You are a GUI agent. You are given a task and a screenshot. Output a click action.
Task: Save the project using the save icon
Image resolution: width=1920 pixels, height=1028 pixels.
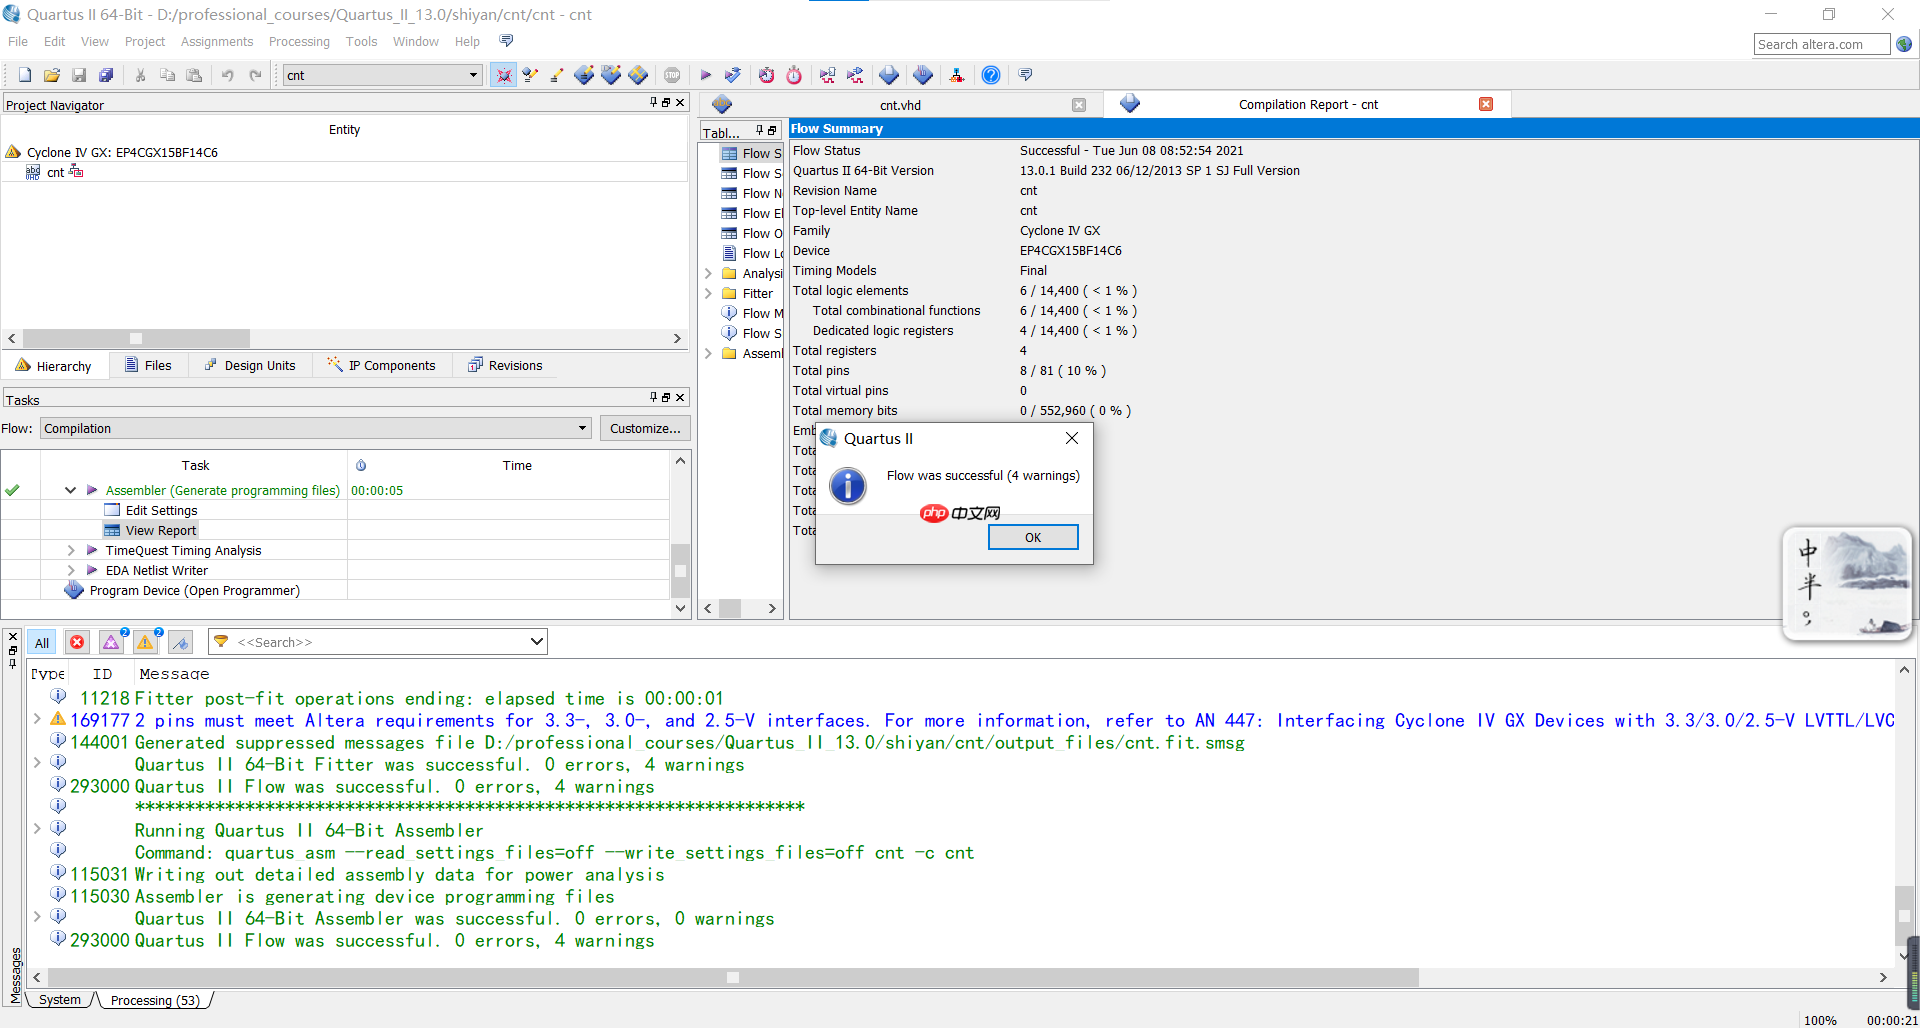coord(78,75)
